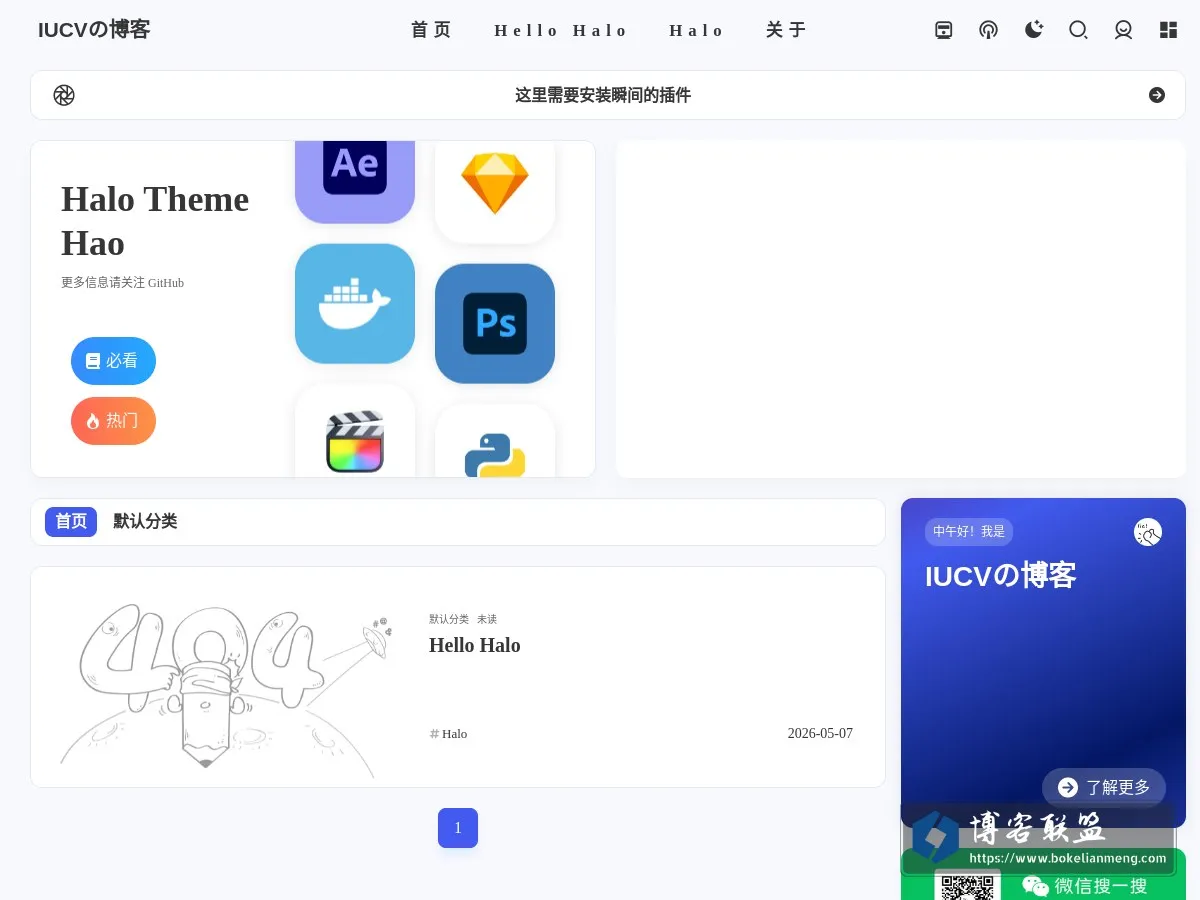Click the aperture icon on announcement bar
Viewport: 1200px width, 900px height.
pyautogui.click(x=64, y=95)
